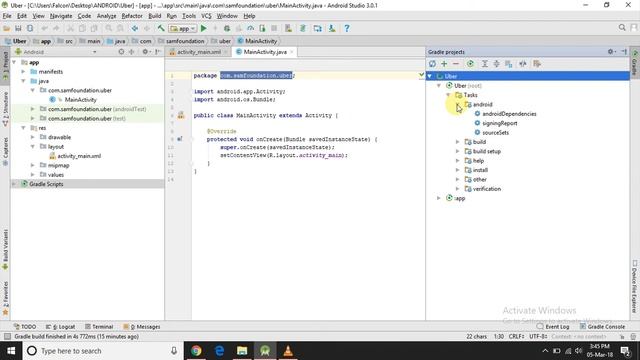Screen dimensions: 640x360
Task: Click the Open file toolbar icon
Action: pyautogui.click(x=7, y=28)
